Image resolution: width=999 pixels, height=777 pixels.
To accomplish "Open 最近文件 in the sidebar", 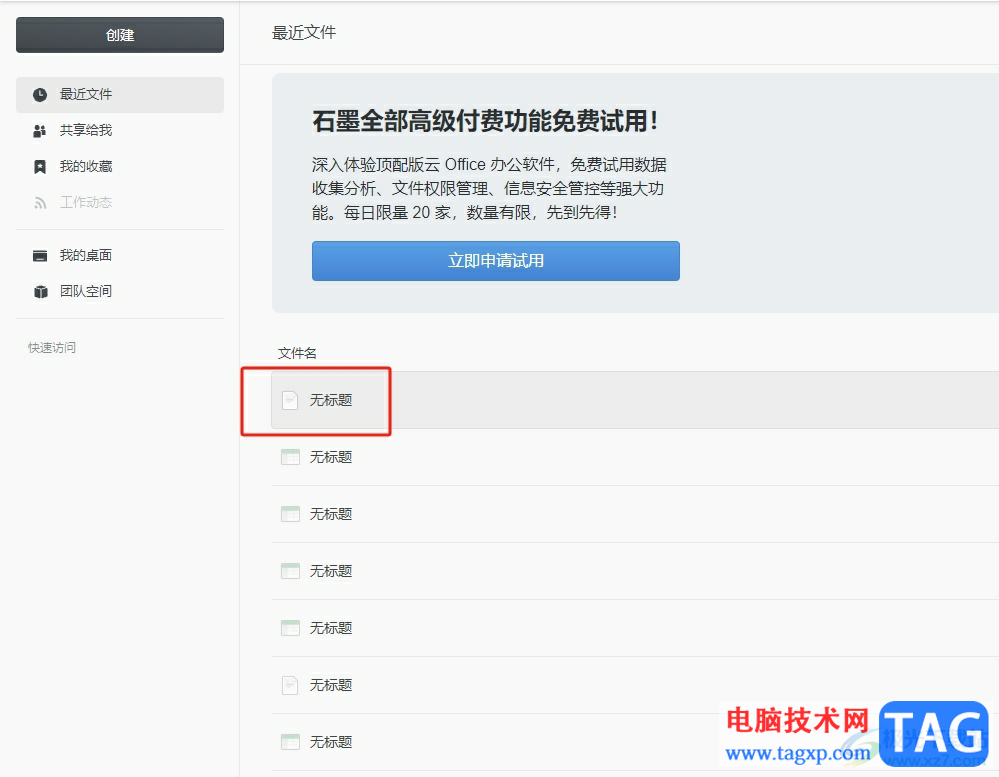I will coord(120,95).
